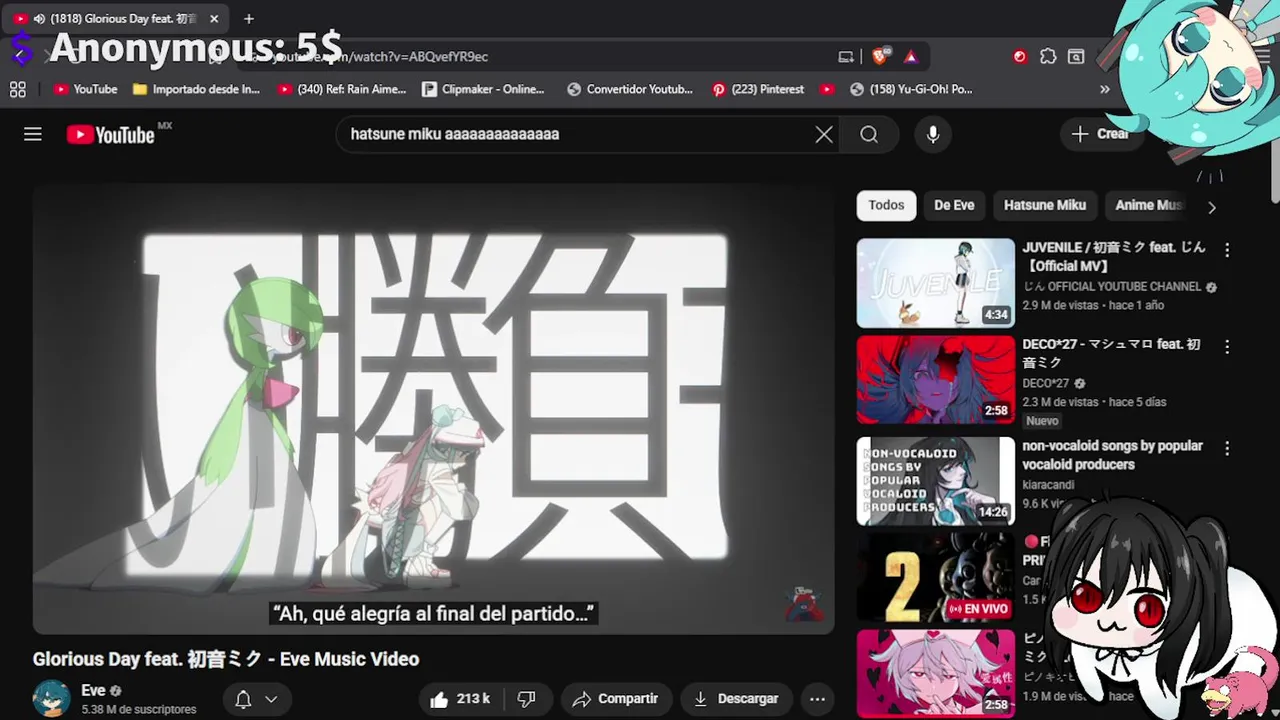Open the notification bell dropdown for Eve

(256, 699)
